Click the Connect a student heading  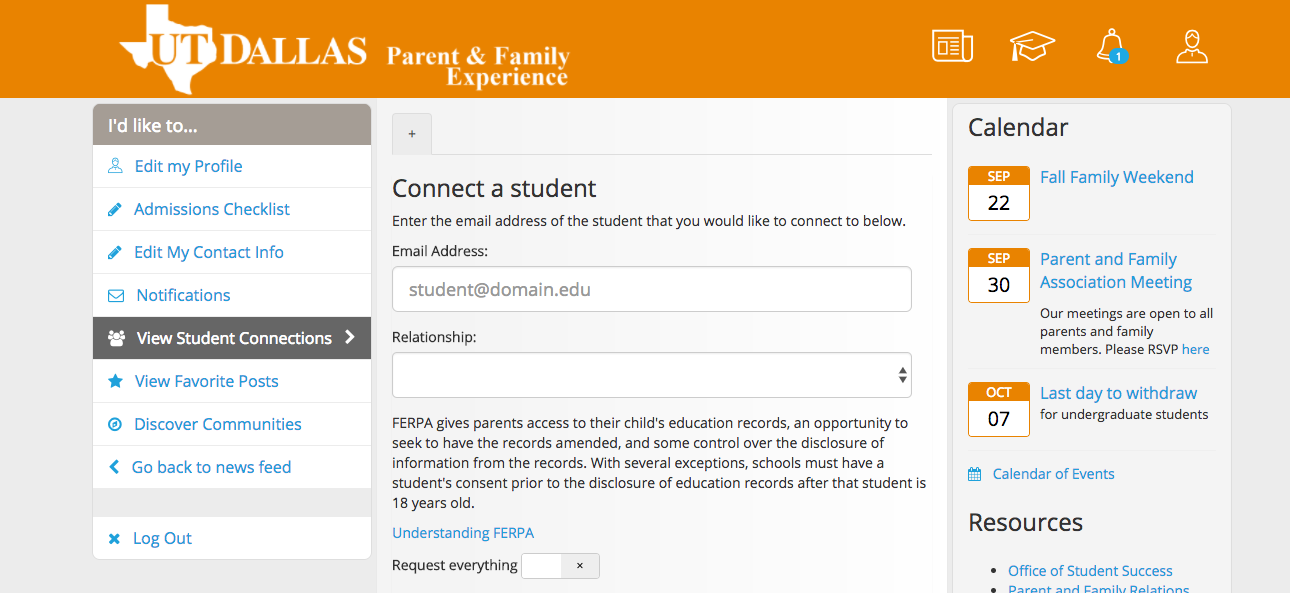click(x=494, y=188)
